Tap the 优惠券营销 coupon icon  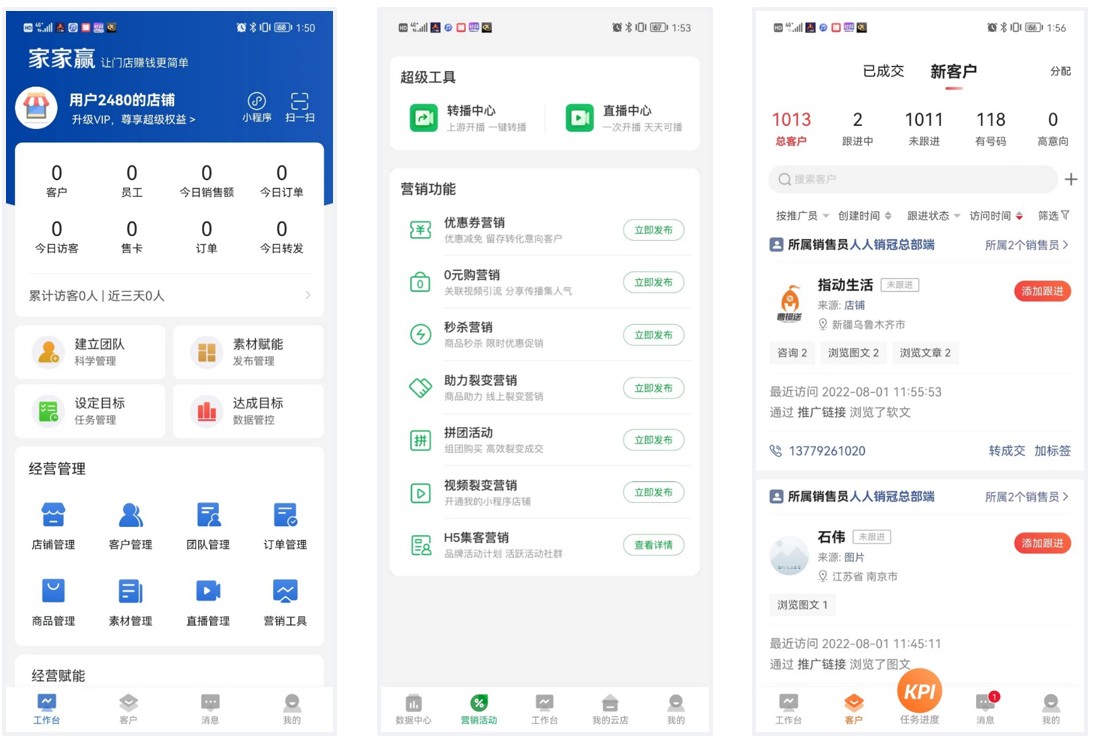pos(420,230)
